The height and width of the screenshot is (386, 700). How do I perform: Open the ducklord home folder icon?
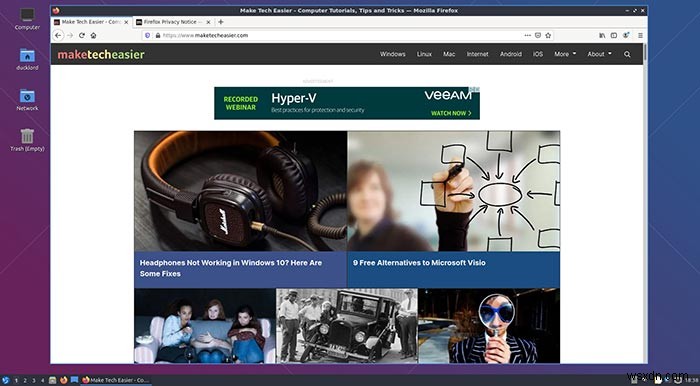point(27,59)
